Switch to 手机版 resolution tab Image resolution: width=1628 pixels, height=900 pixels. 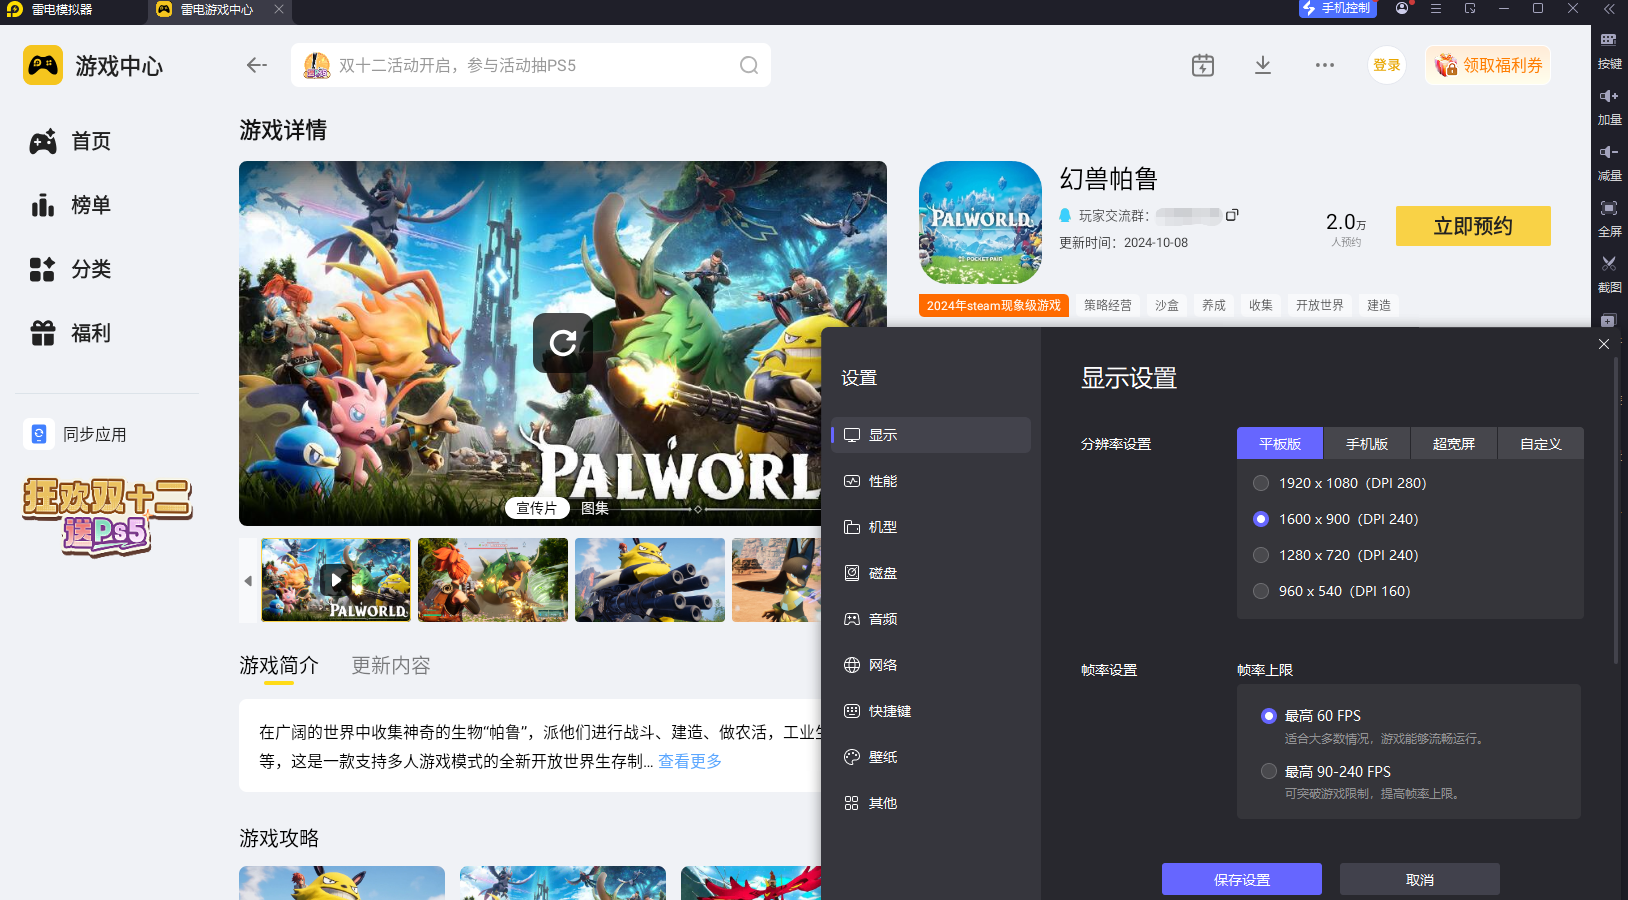pyautogui.click(x=1367, y=444)
